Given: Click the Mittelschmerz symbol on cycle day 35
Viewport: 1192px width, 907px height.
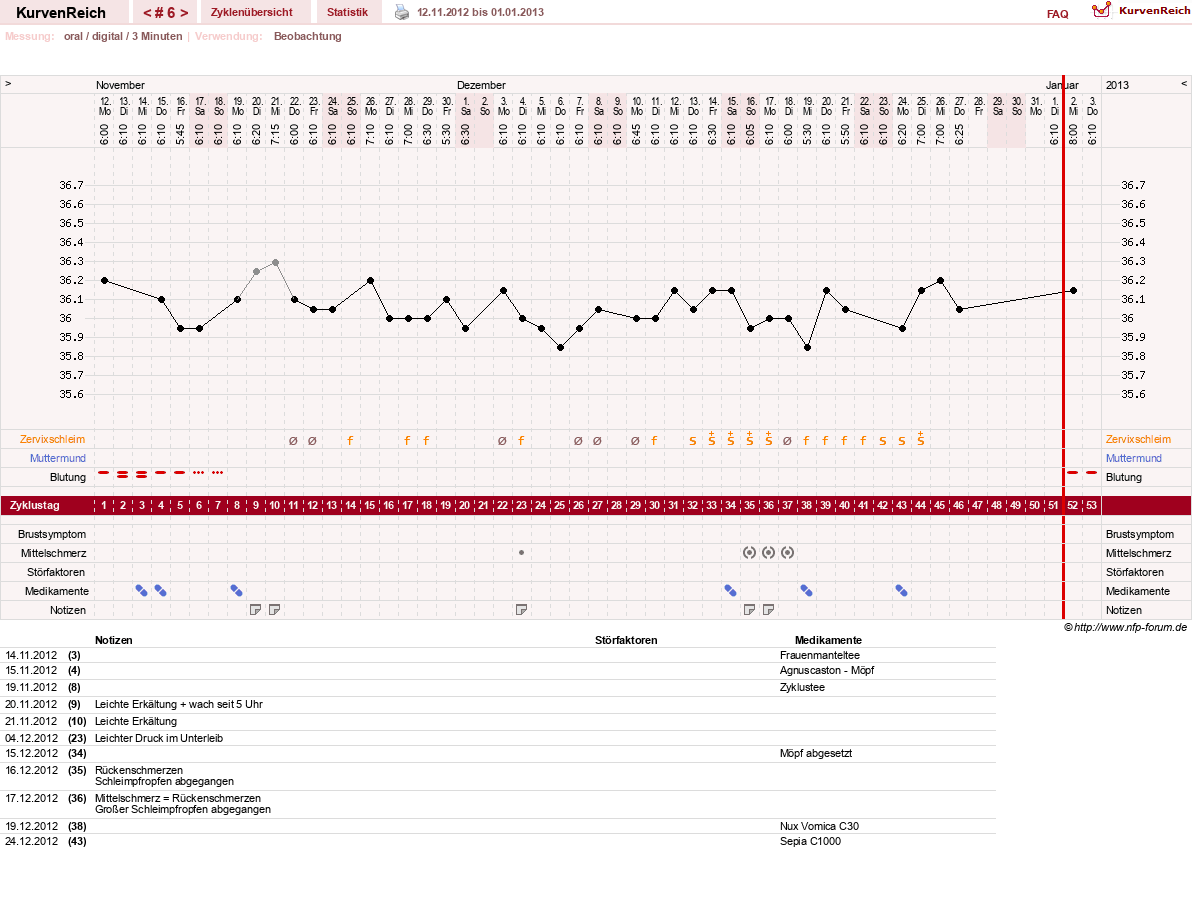Looking at the screenshot, I should pyautogui.click(x=750, y=553).
